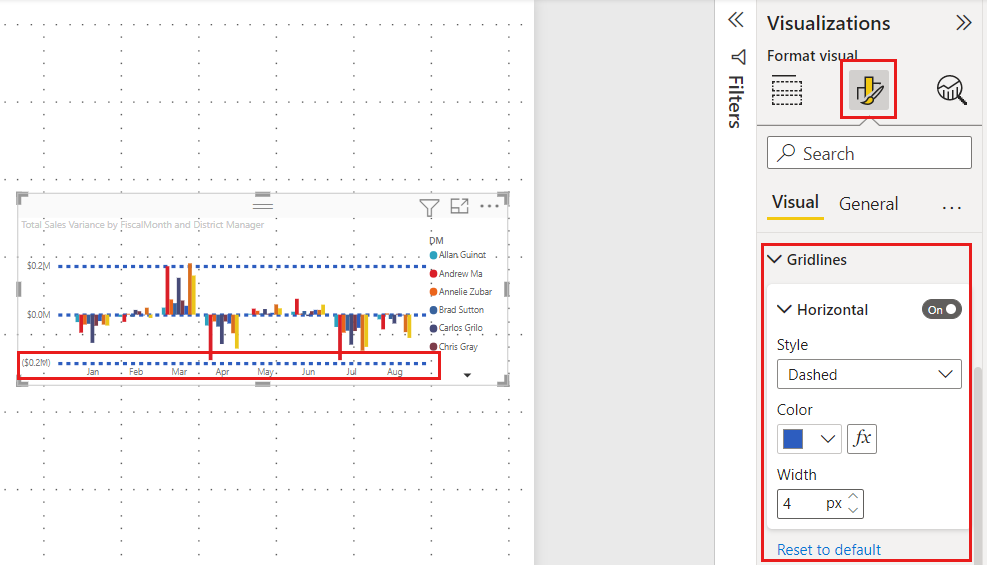987x565 pixels.
Task: Click the Filters megaphone icon
Action: [x=738, y=57]
